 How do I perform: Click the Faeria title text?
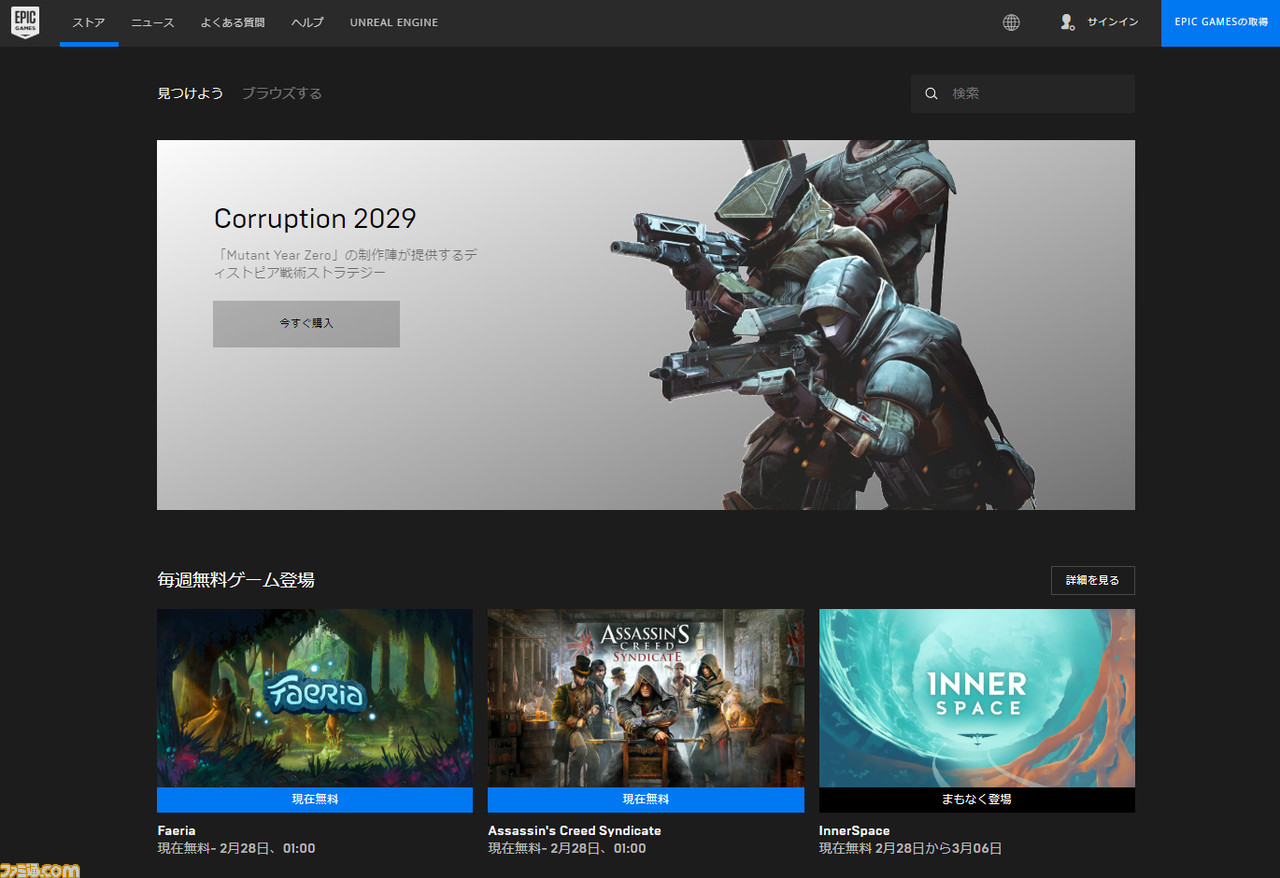pyautogui.click(x=176, y=831)
